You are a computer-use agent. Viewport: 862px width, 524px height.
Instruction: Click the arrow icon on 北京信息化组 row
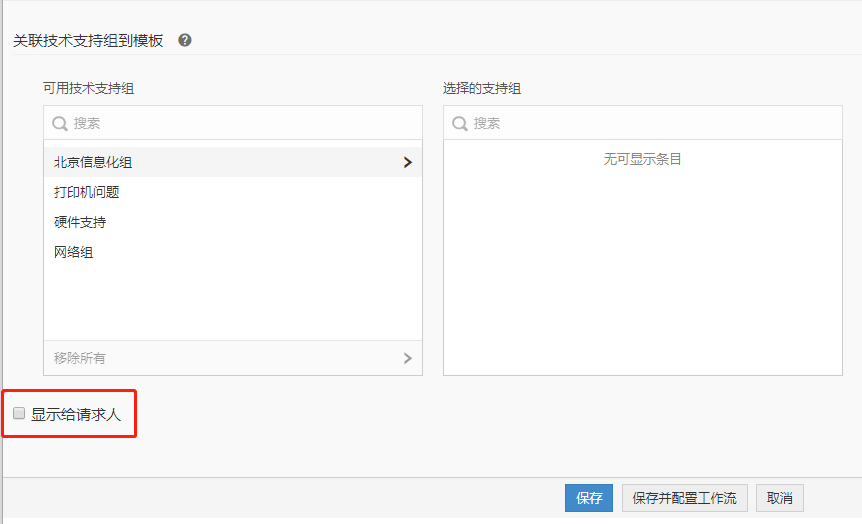pyautogui.click(x=407, y=162)
